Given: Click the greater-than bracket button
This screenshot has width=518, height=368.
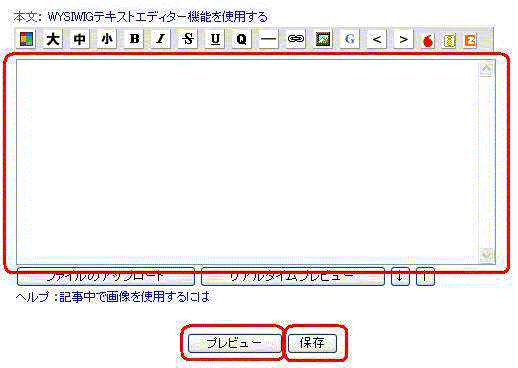Looking at the screenshot, I should (403, 39).
